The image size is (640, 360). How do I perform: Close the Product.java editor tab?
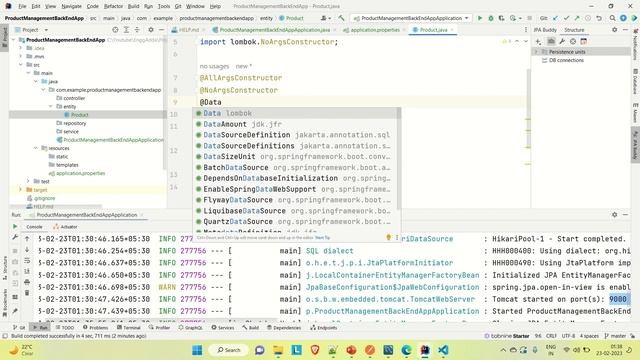[452, 30]
